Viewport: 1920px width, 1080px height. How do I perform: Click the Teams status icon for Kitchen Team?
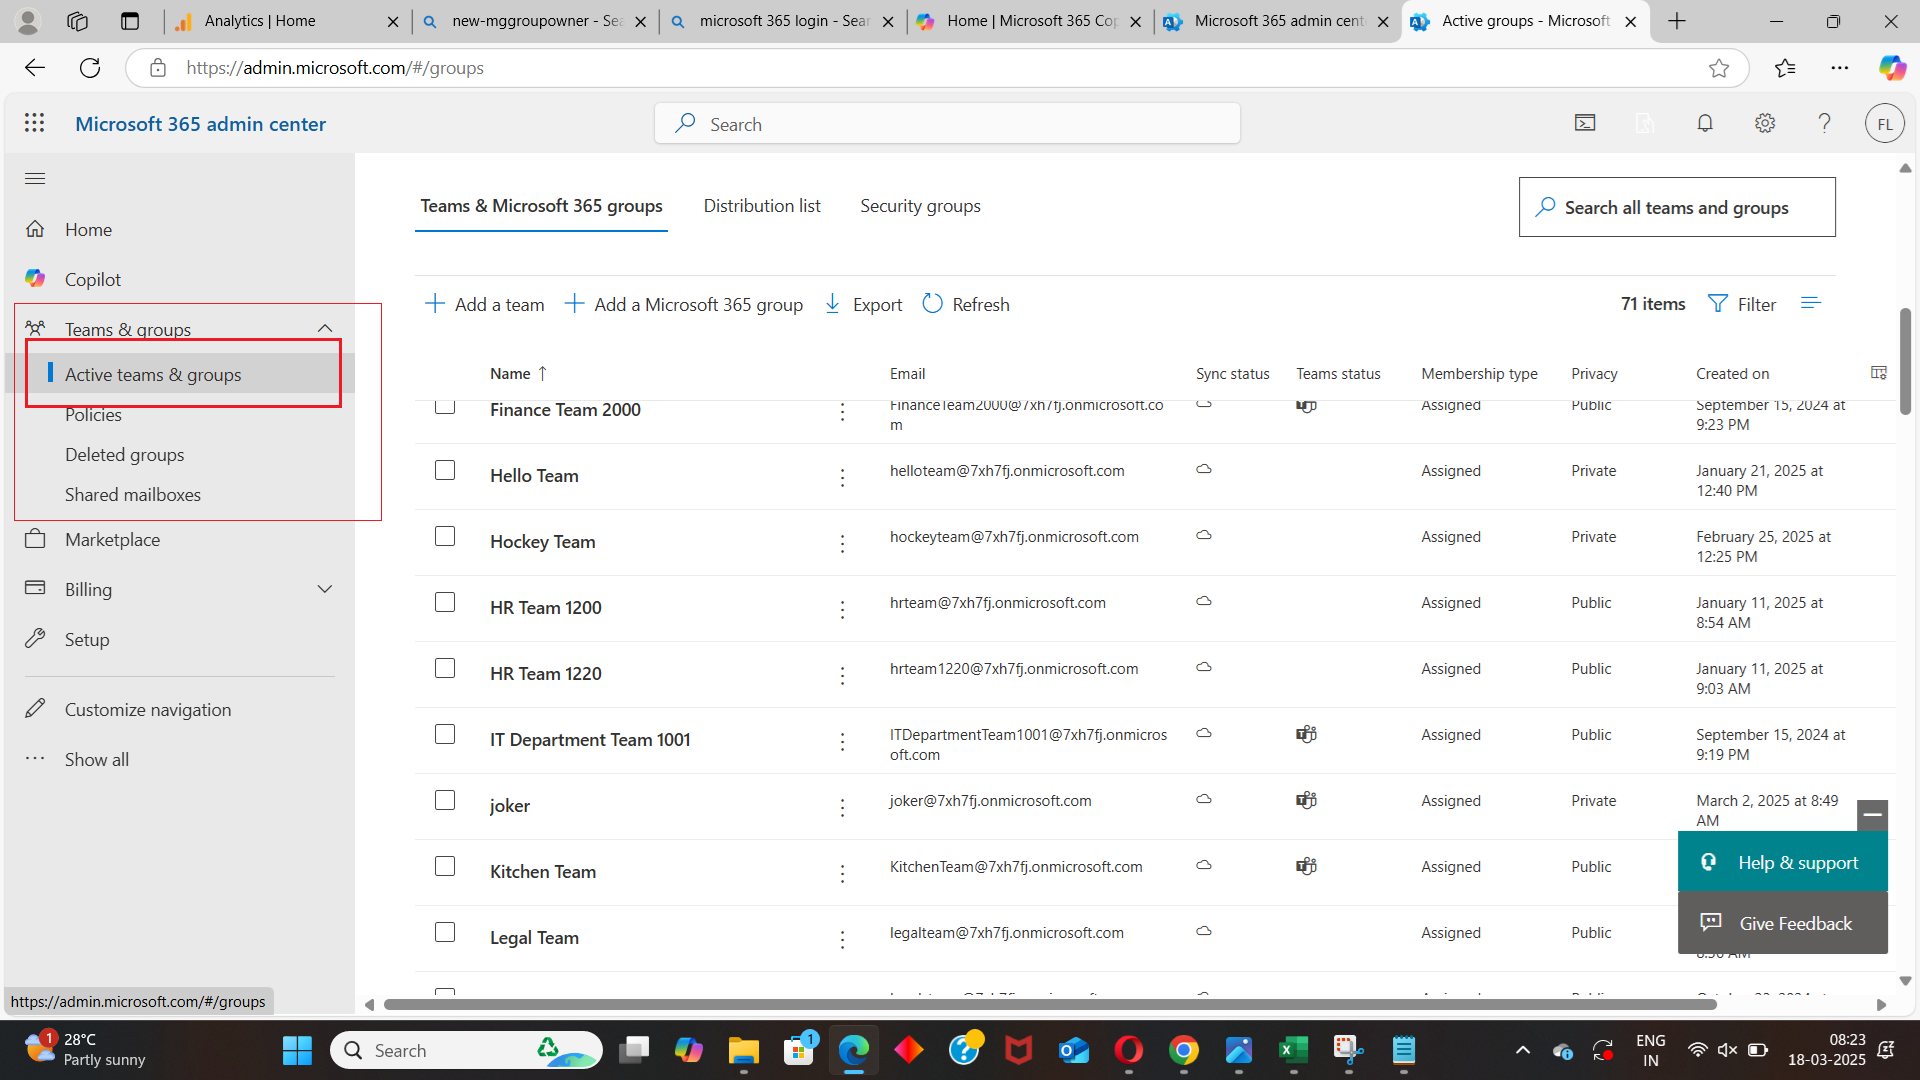point(1306,866)
